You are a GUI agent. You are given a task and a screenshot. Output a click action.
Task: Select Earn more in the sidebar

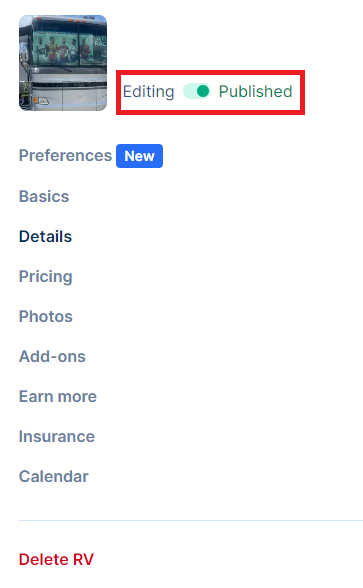[x=58, y=397]
